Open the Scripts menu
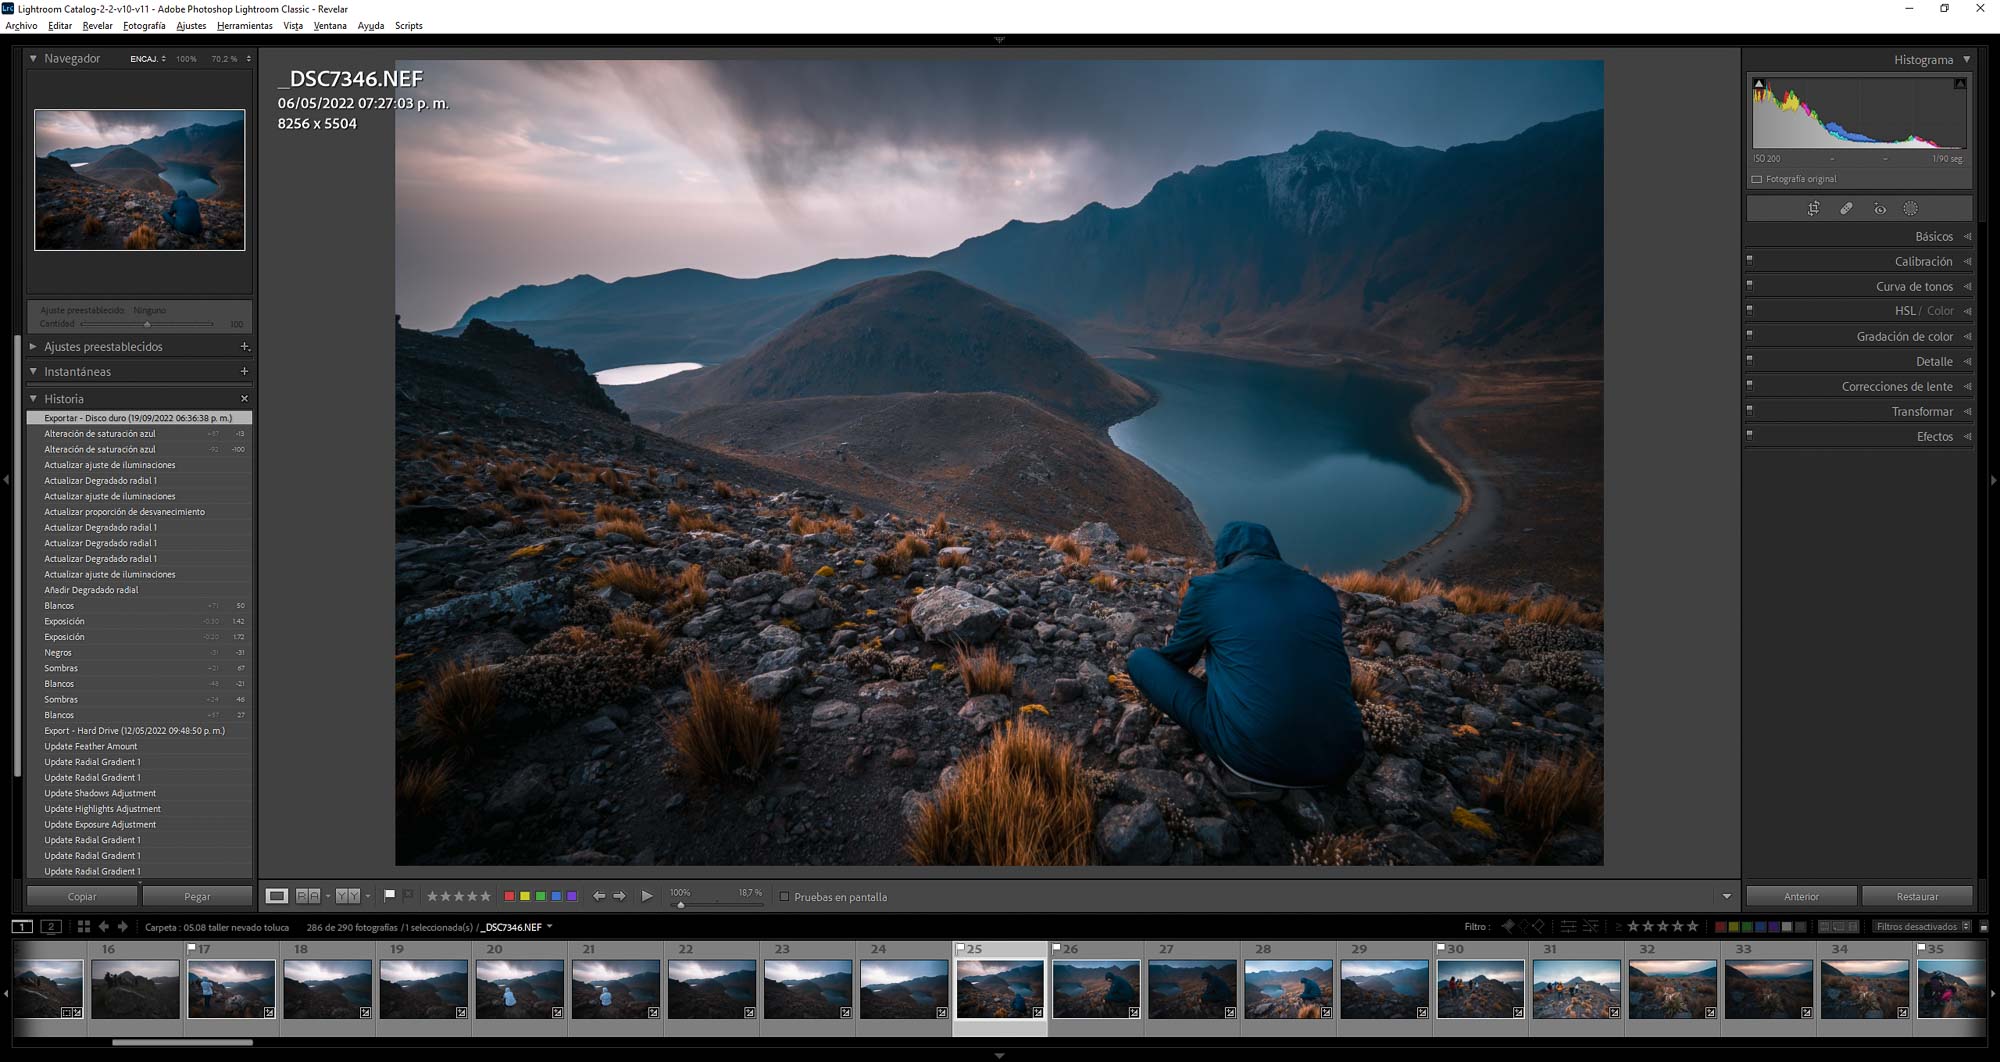The image size is (2000, 1062). coord(408,26)
